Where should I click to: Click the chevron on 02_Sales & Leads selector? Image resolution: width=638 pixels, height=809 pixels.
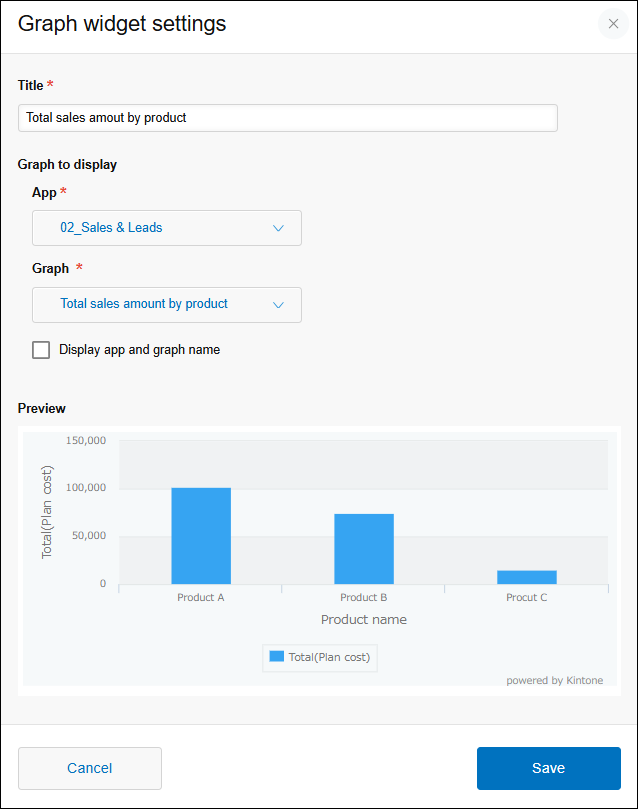278,228
